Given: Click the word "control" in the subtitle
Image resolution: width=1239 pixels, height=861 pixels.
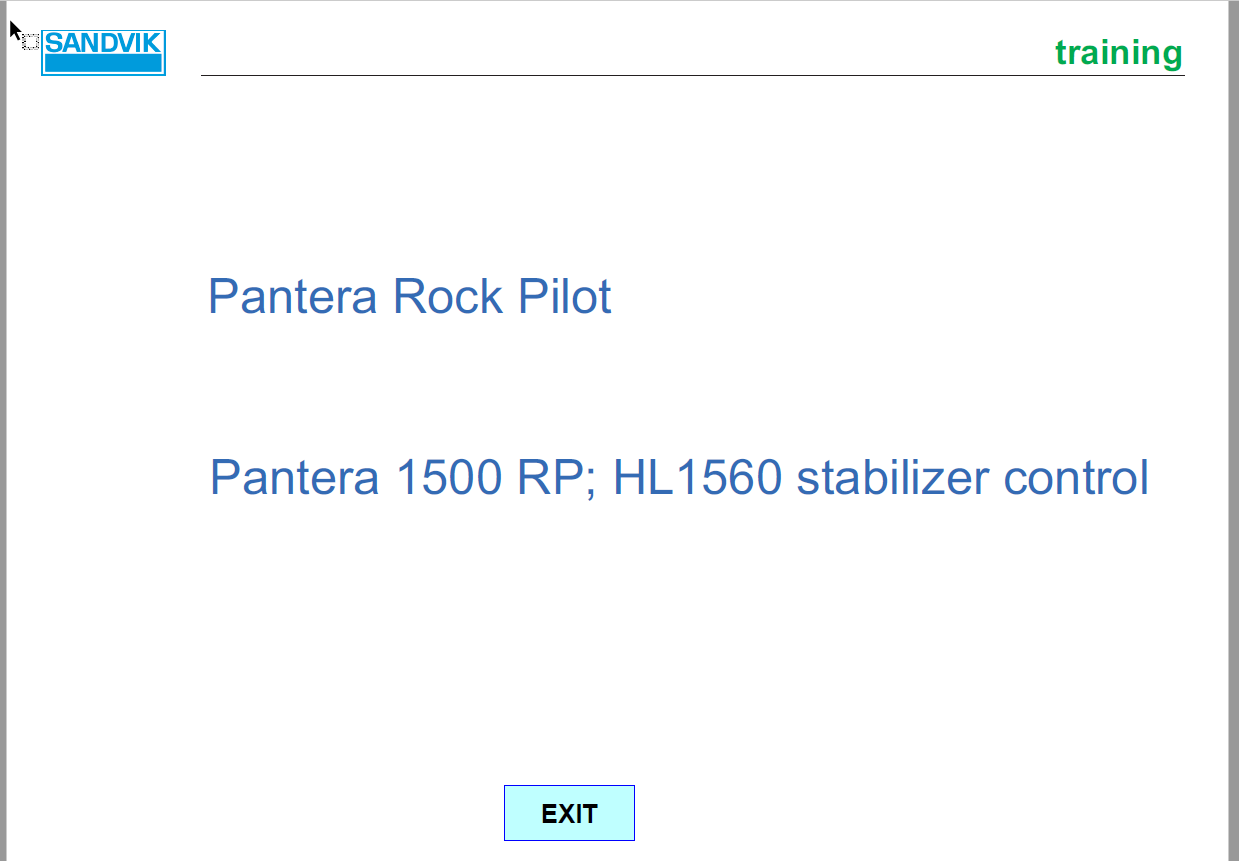Looking at the screenshot, I should coord(1076,478).
